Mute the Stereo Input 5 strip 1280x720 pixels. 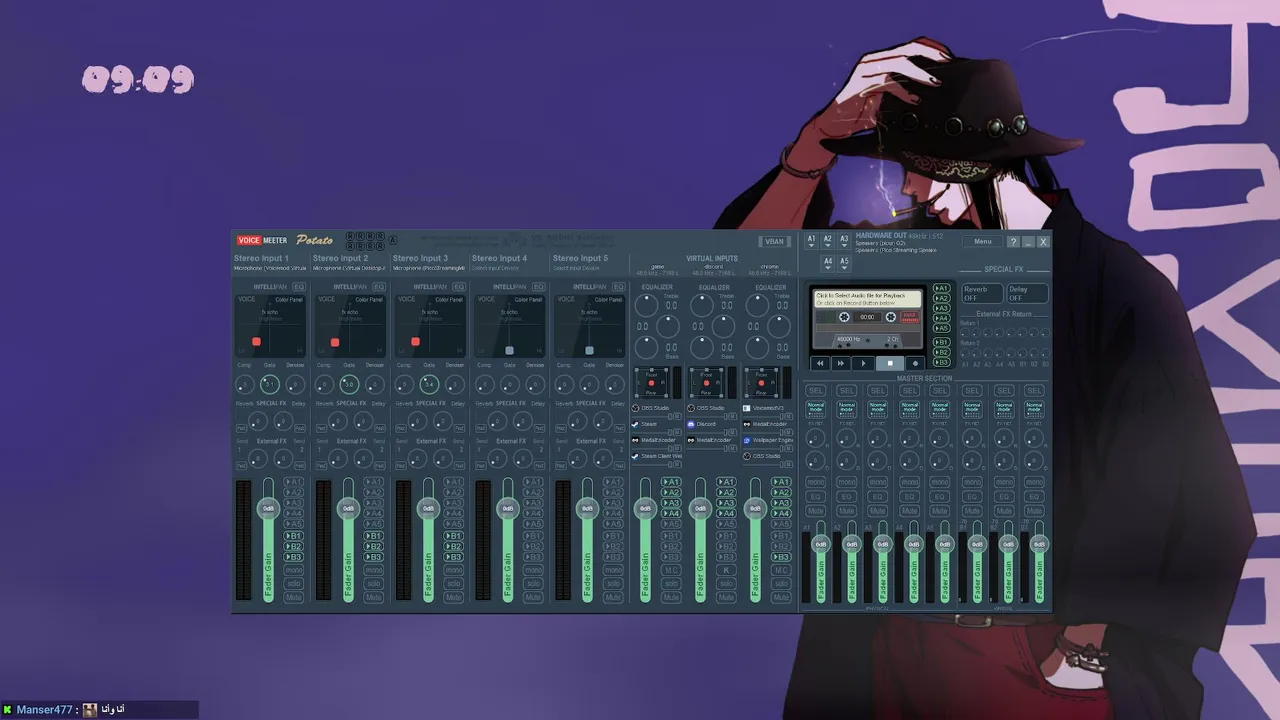pos(613,597)
